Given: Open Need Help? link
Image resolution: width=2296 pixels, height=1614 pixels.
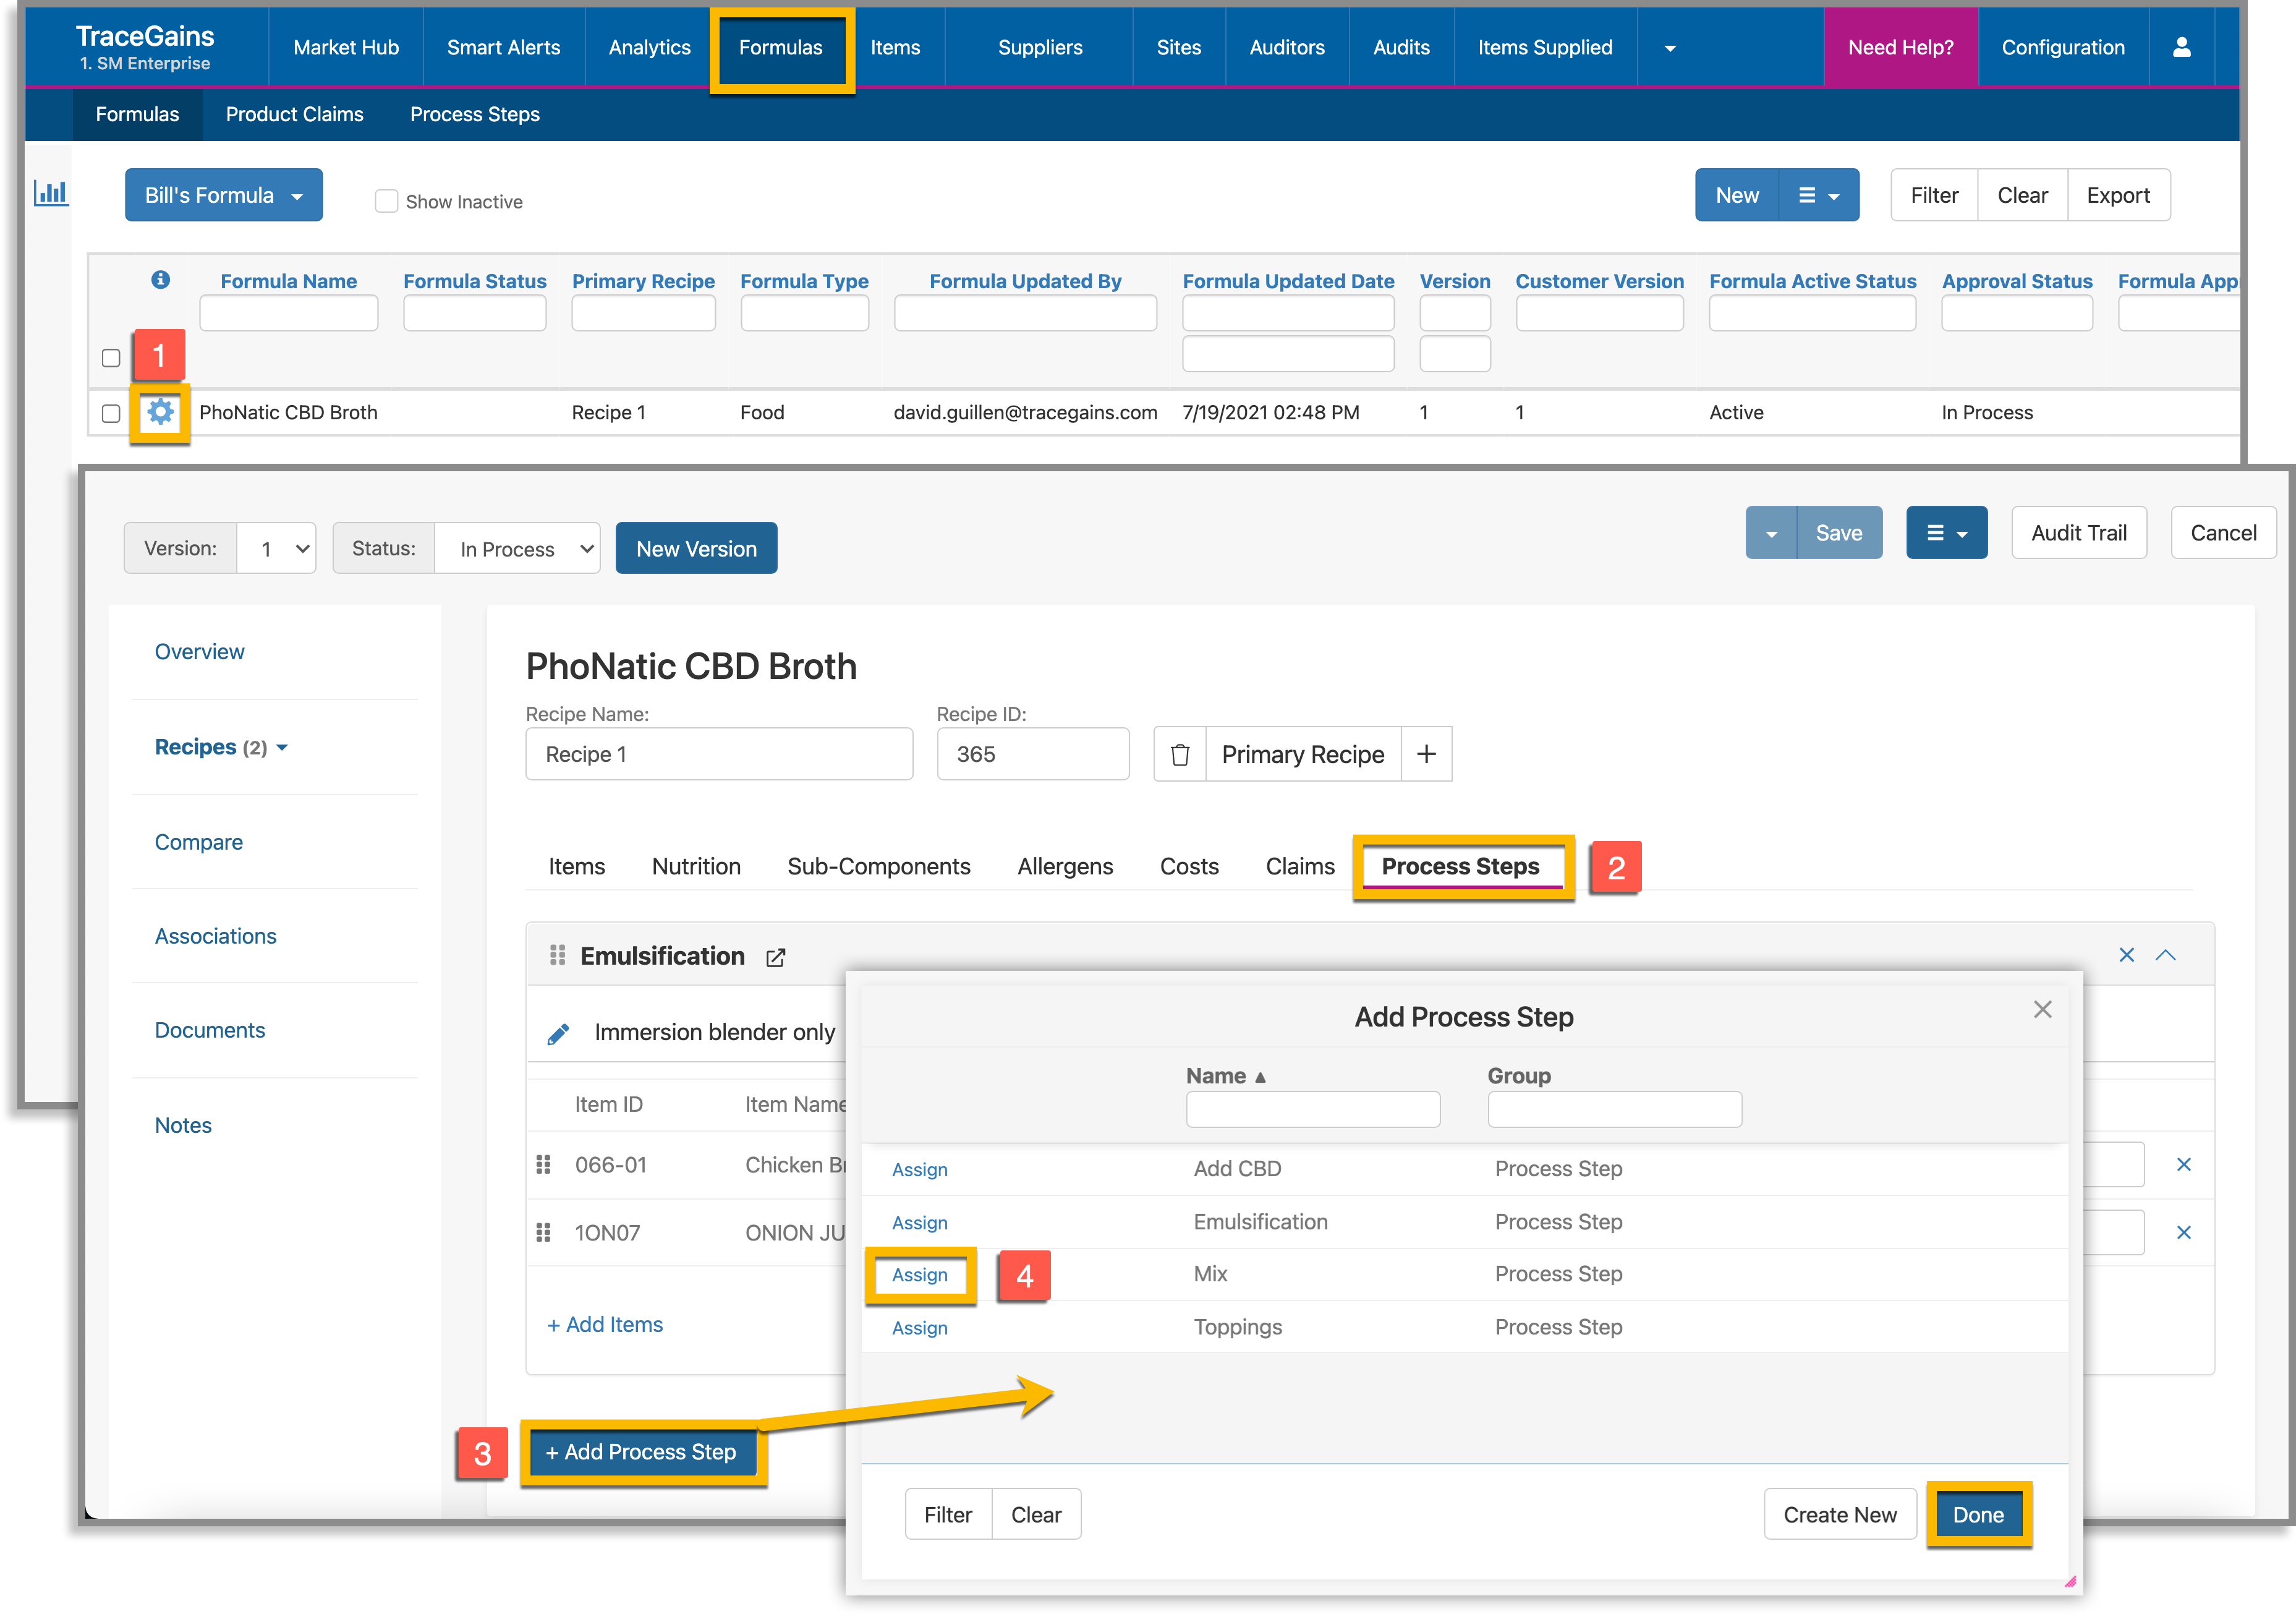Looking at the screenshot, I should pyautogui.click(x=1900, y=47).
